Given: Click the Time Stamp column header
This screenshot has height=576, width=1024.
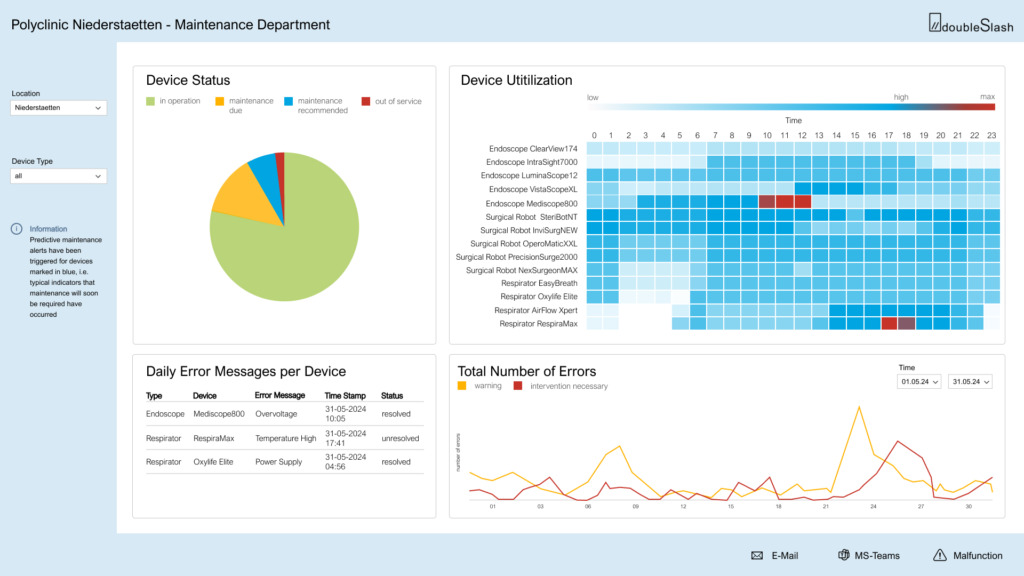Looking at the screenshot, I should [x=345, y=396].
